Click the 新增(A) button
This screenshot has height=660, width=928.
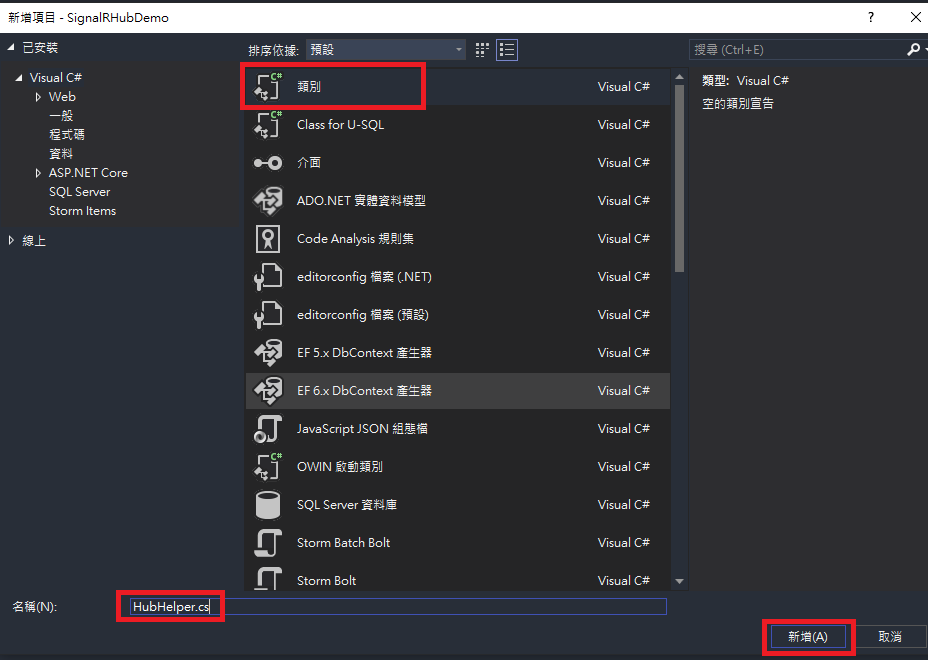pos(808,636)
